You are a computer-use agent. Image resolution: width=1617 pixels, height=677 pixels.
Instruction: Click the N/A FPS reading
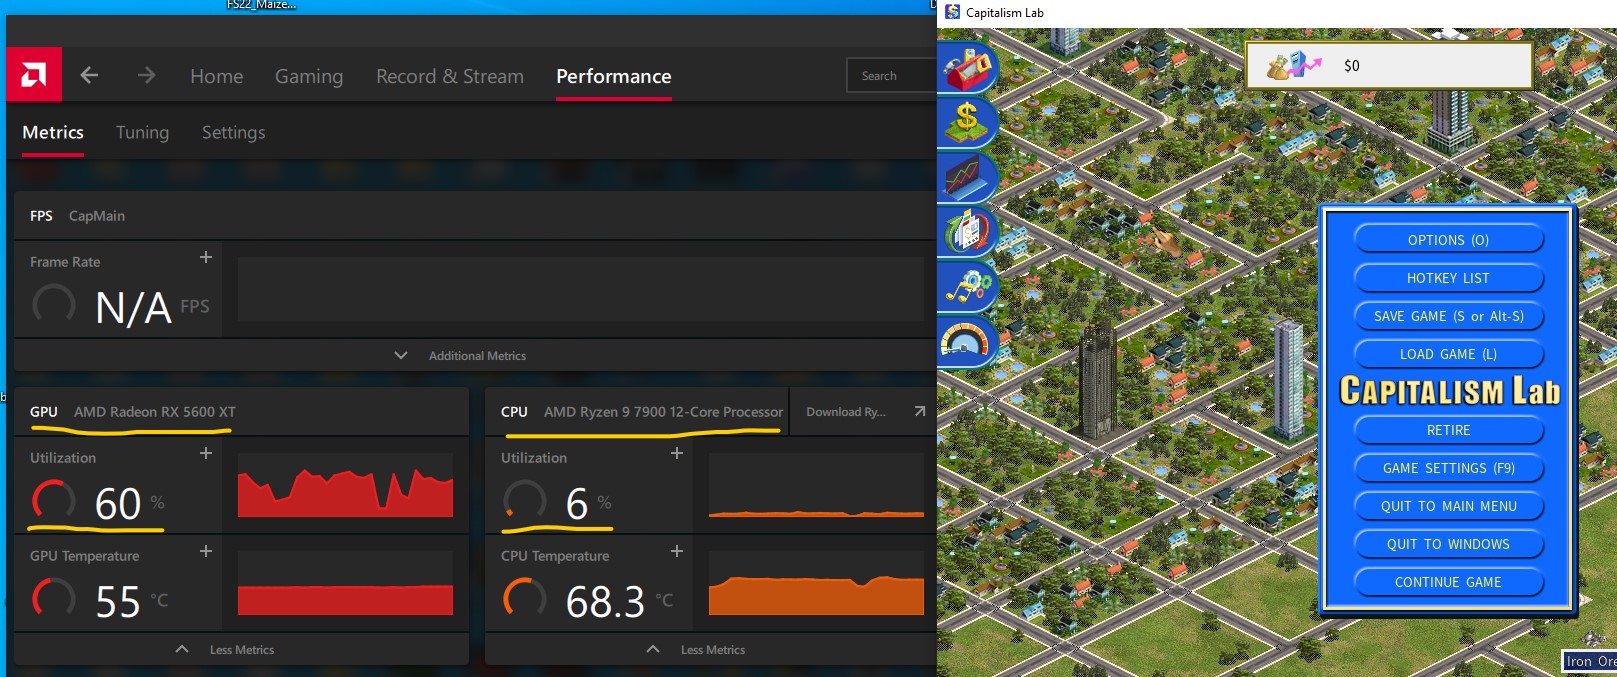(152, 307)
